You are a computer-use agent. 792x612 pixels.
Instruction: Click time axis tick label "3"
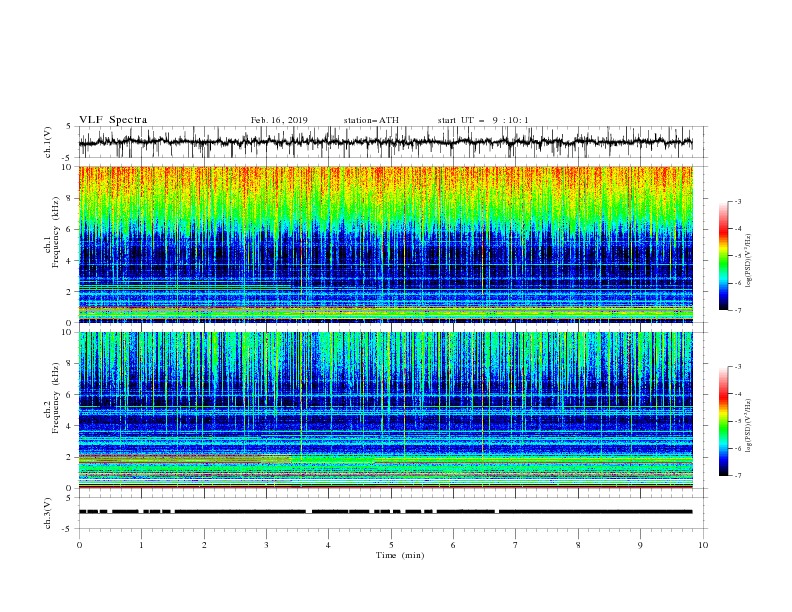coord(266,545)
